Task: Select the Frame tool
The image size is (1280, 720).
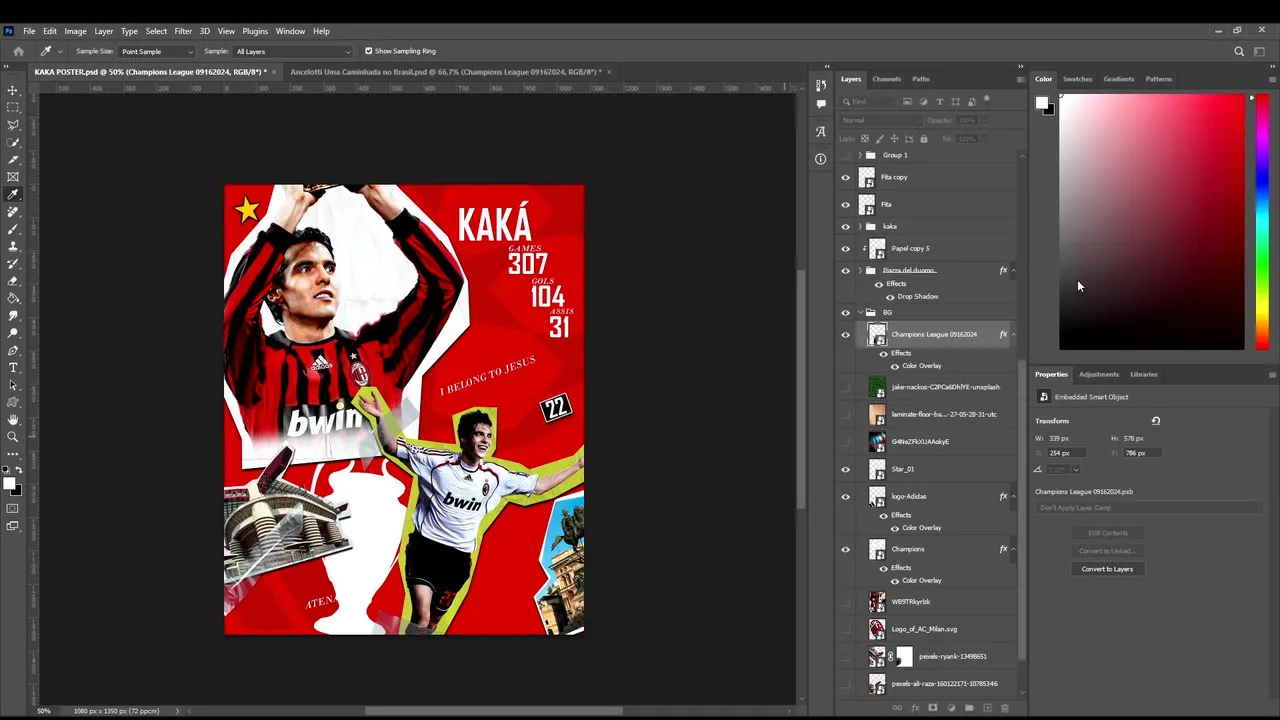Action: click(x=13, y=177)
